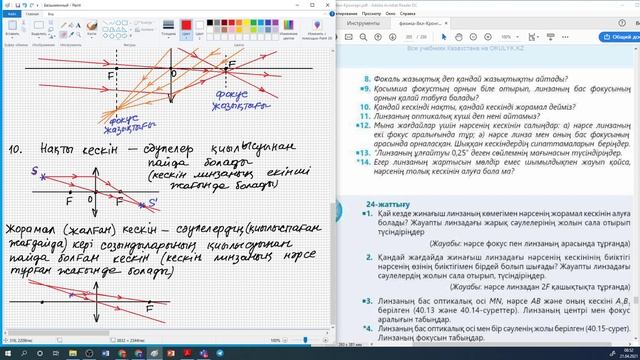Image resolution: width=640 pixels, height=360 pixels.
Task: Open the File tab in Paint
Action: (x=12, y=14)
